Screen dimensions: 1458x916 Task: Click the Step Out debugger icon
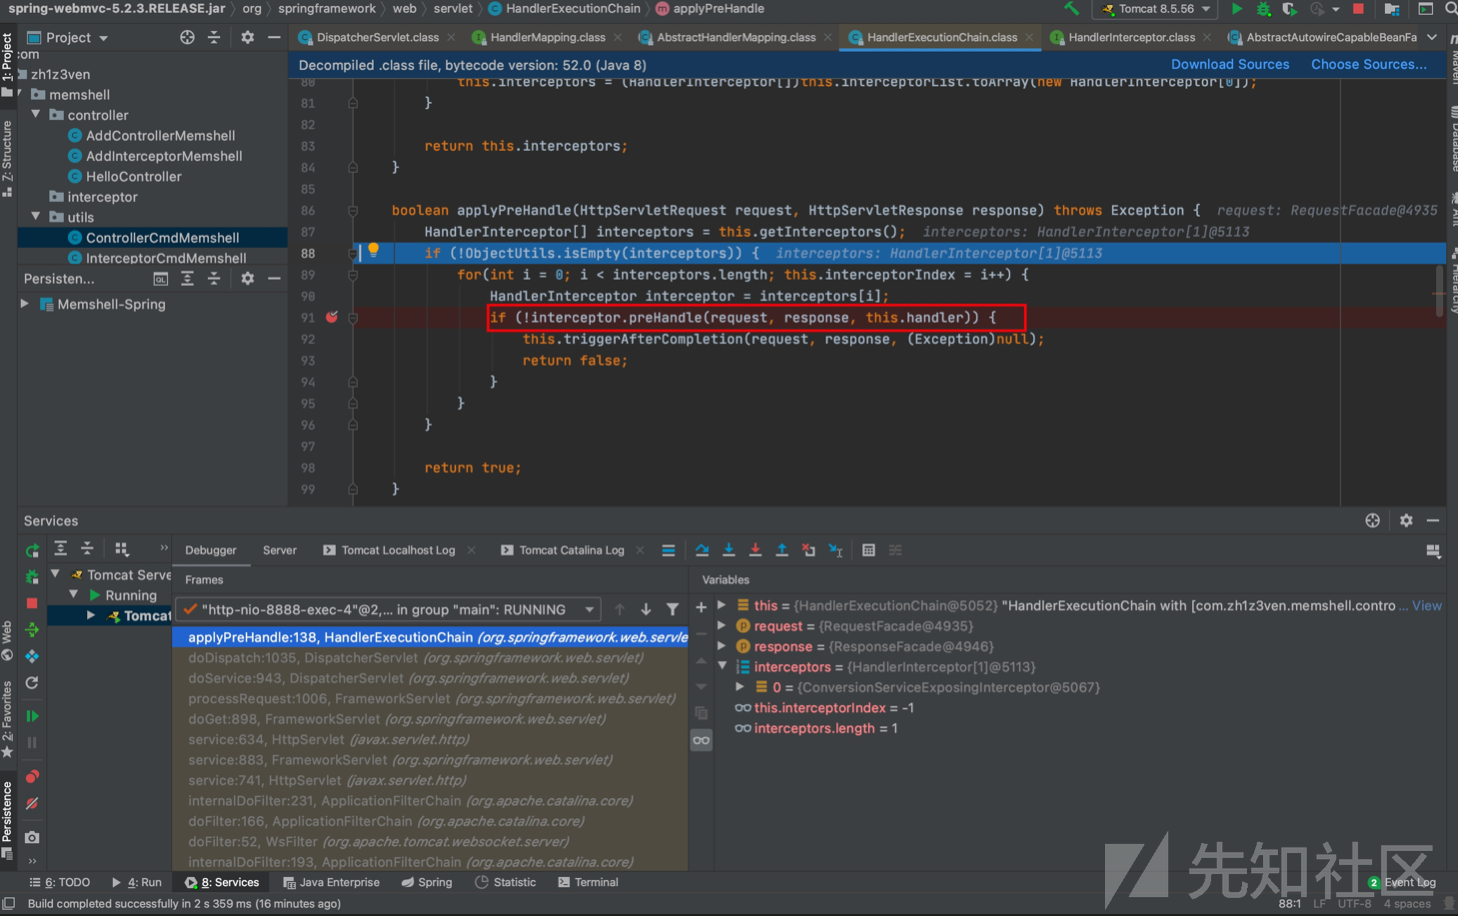click(782, 550)
